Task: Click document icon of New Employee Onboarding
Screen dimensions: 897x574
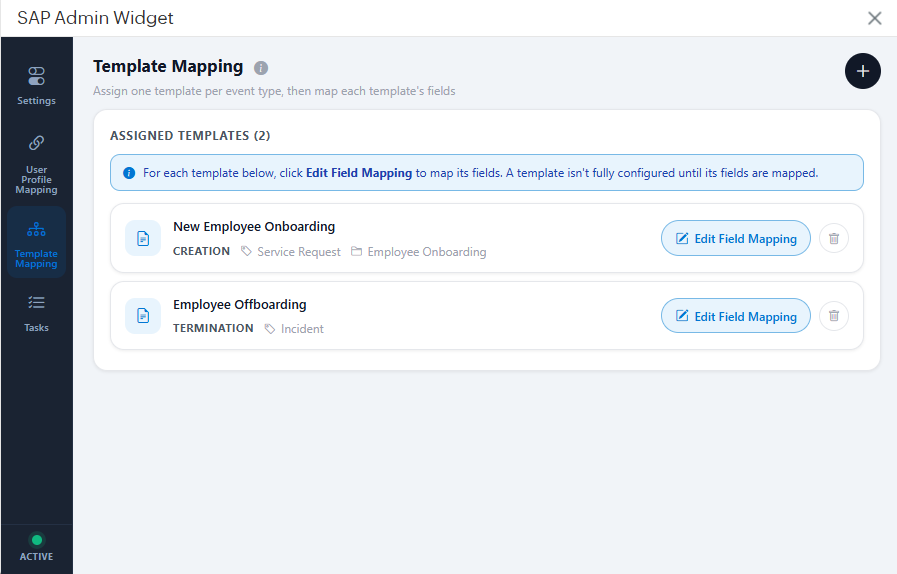Action: 143,238
